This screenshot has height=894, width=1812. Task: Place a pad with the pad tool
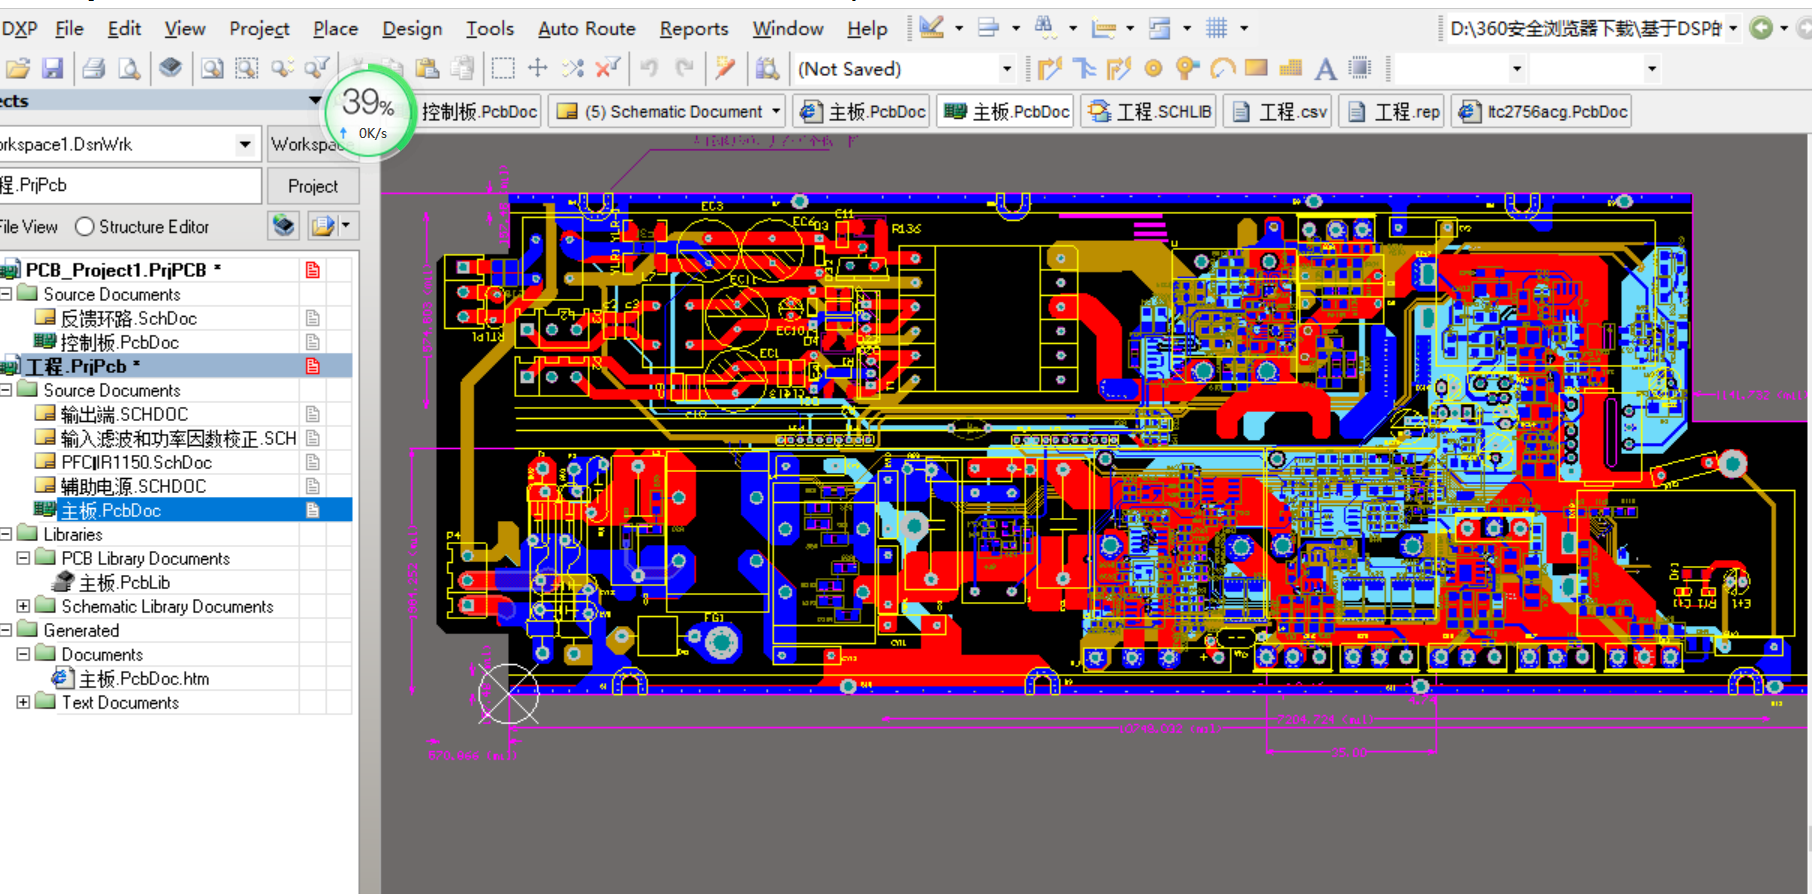1153,68
